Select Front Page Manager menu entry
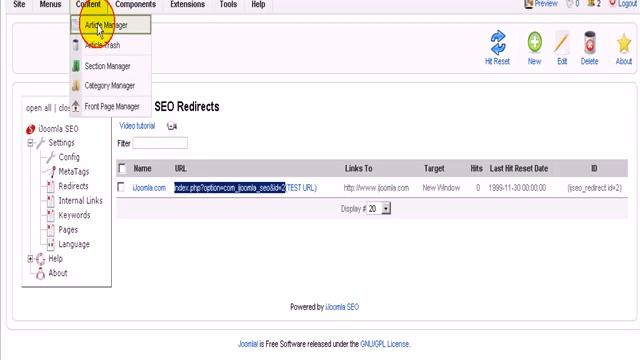The image size is (640, 360). click(111, 107)
